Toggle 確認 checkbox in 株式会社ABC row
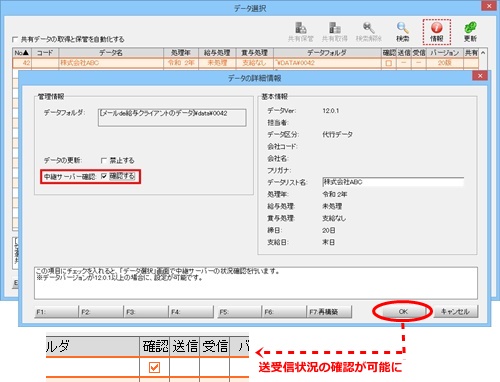The height and width of the screenshot is (382, 500). (x=389, y=63)
